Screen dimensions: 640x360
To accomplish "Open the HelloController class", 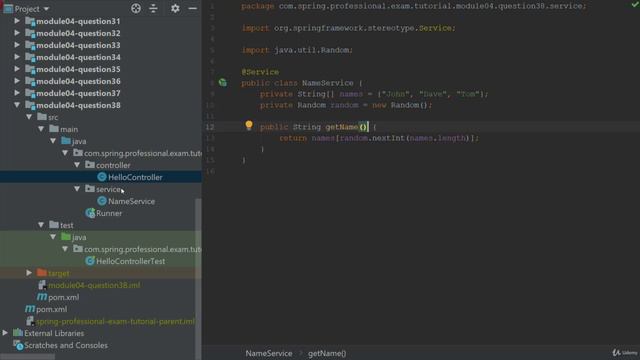I will [135, 177].
